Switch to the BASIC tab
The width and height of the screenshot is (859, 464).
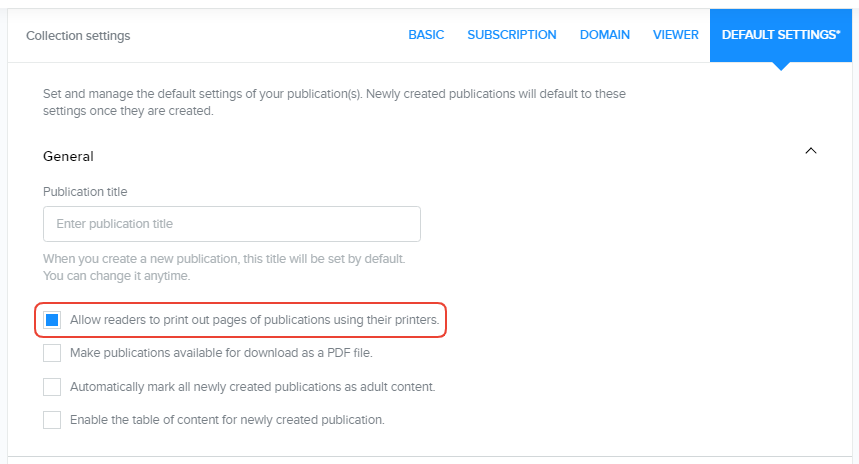[426, 35]
